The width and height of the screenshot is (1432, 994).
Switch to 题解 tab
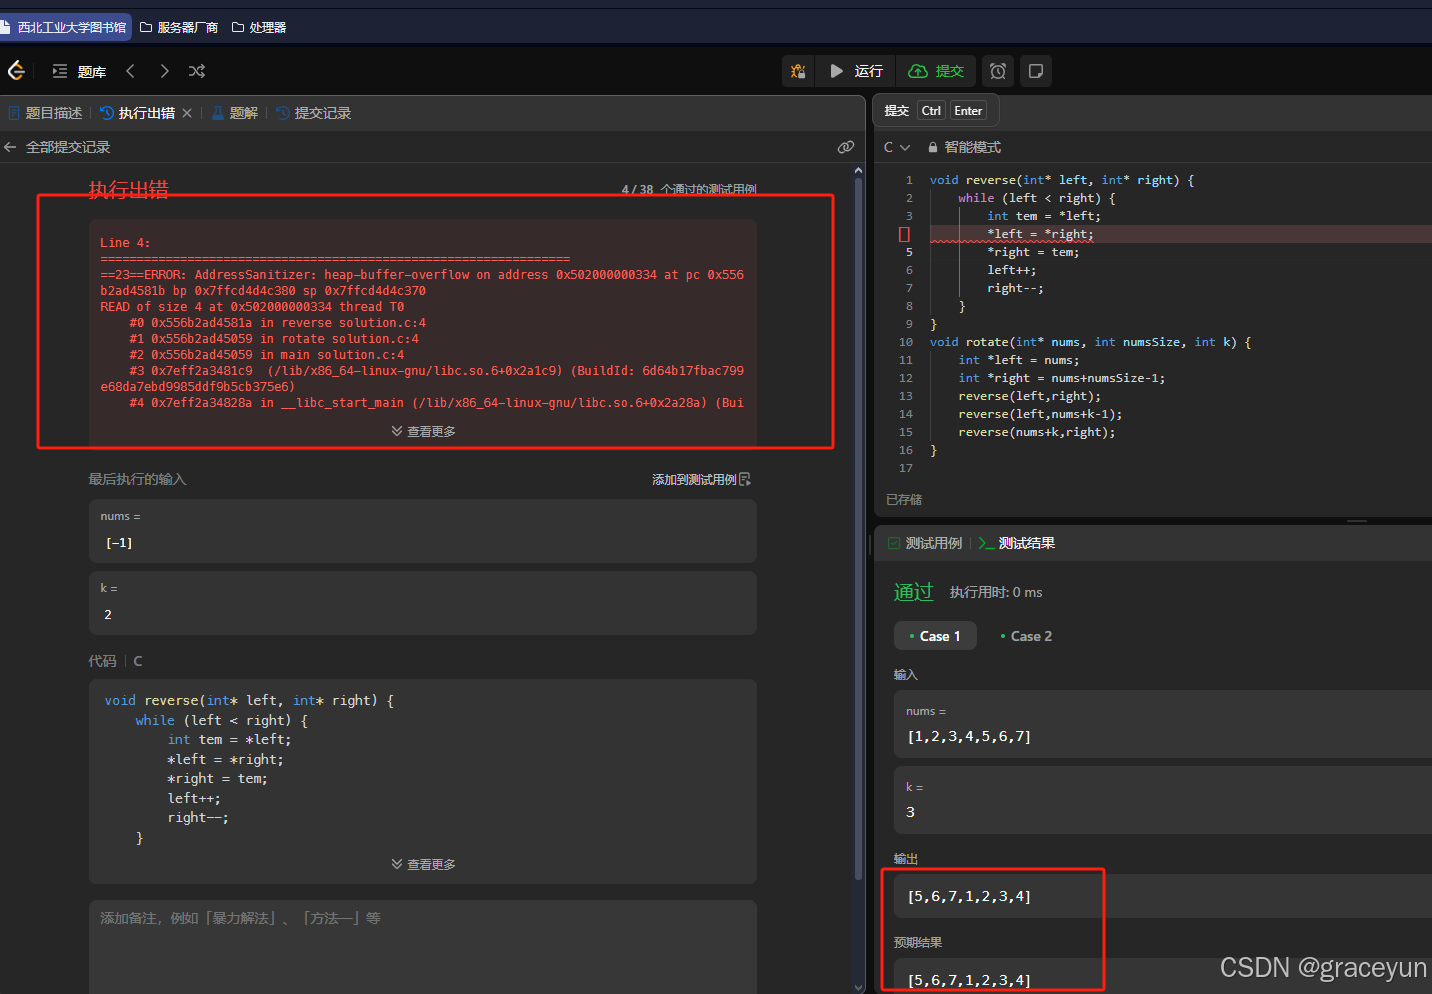(x=235, y=113)
